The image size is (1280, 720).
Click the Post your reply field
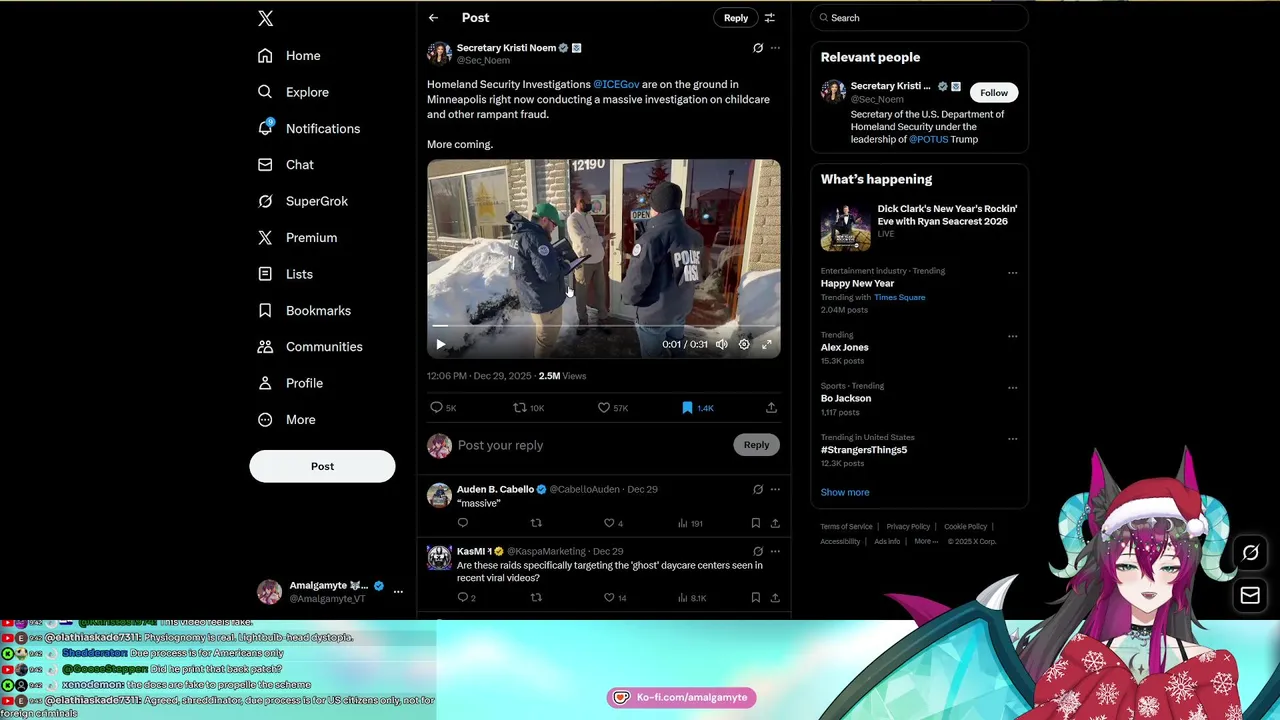pyautogui.click(x=590, y=445)
